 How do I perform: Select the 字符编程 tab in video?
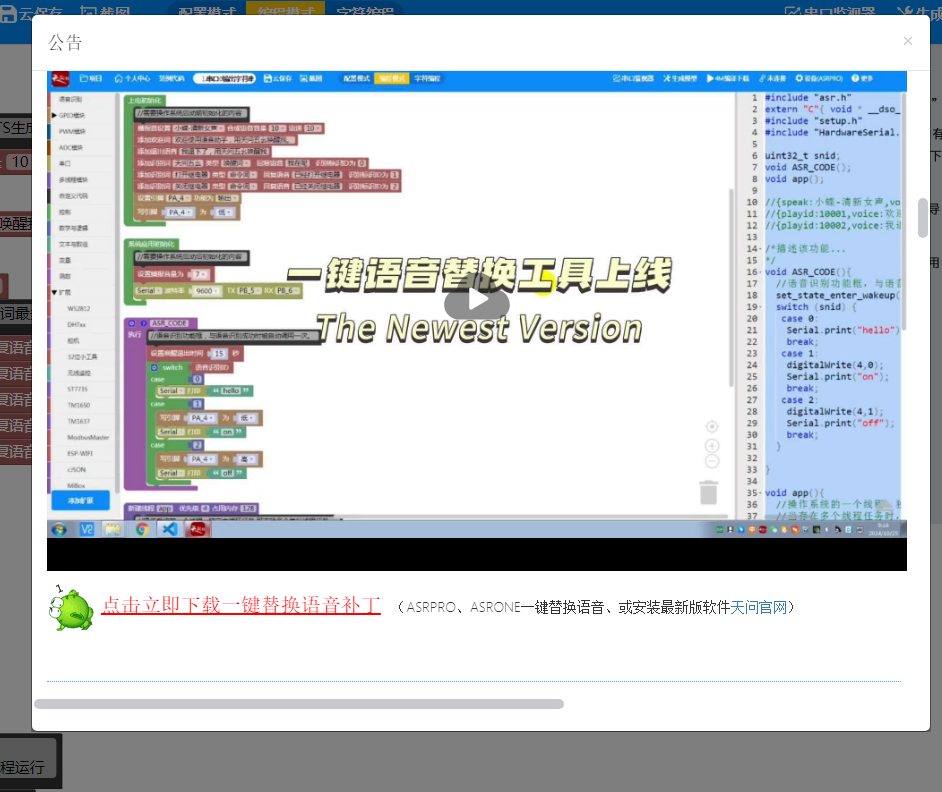click(426, 78)
